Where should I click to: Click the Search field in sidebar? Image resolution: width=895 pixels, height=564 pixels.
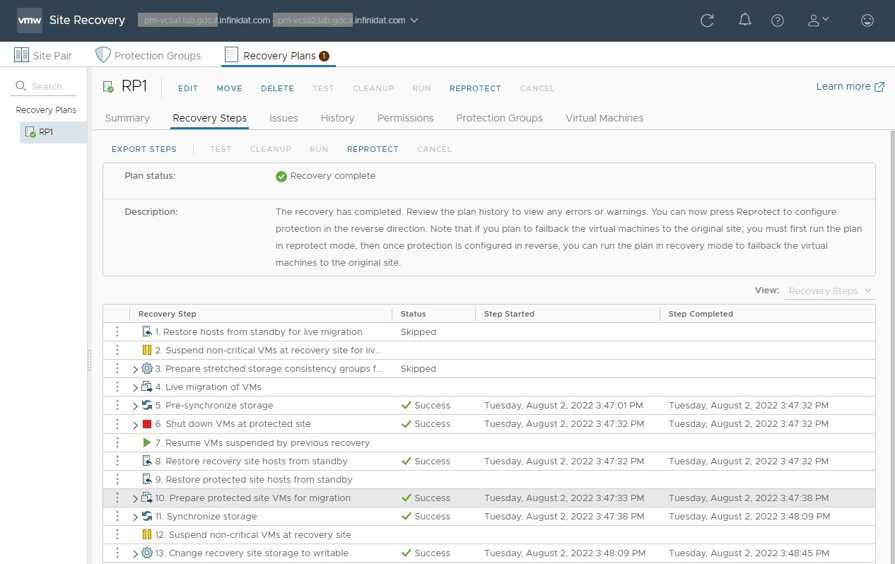point(50,87)
